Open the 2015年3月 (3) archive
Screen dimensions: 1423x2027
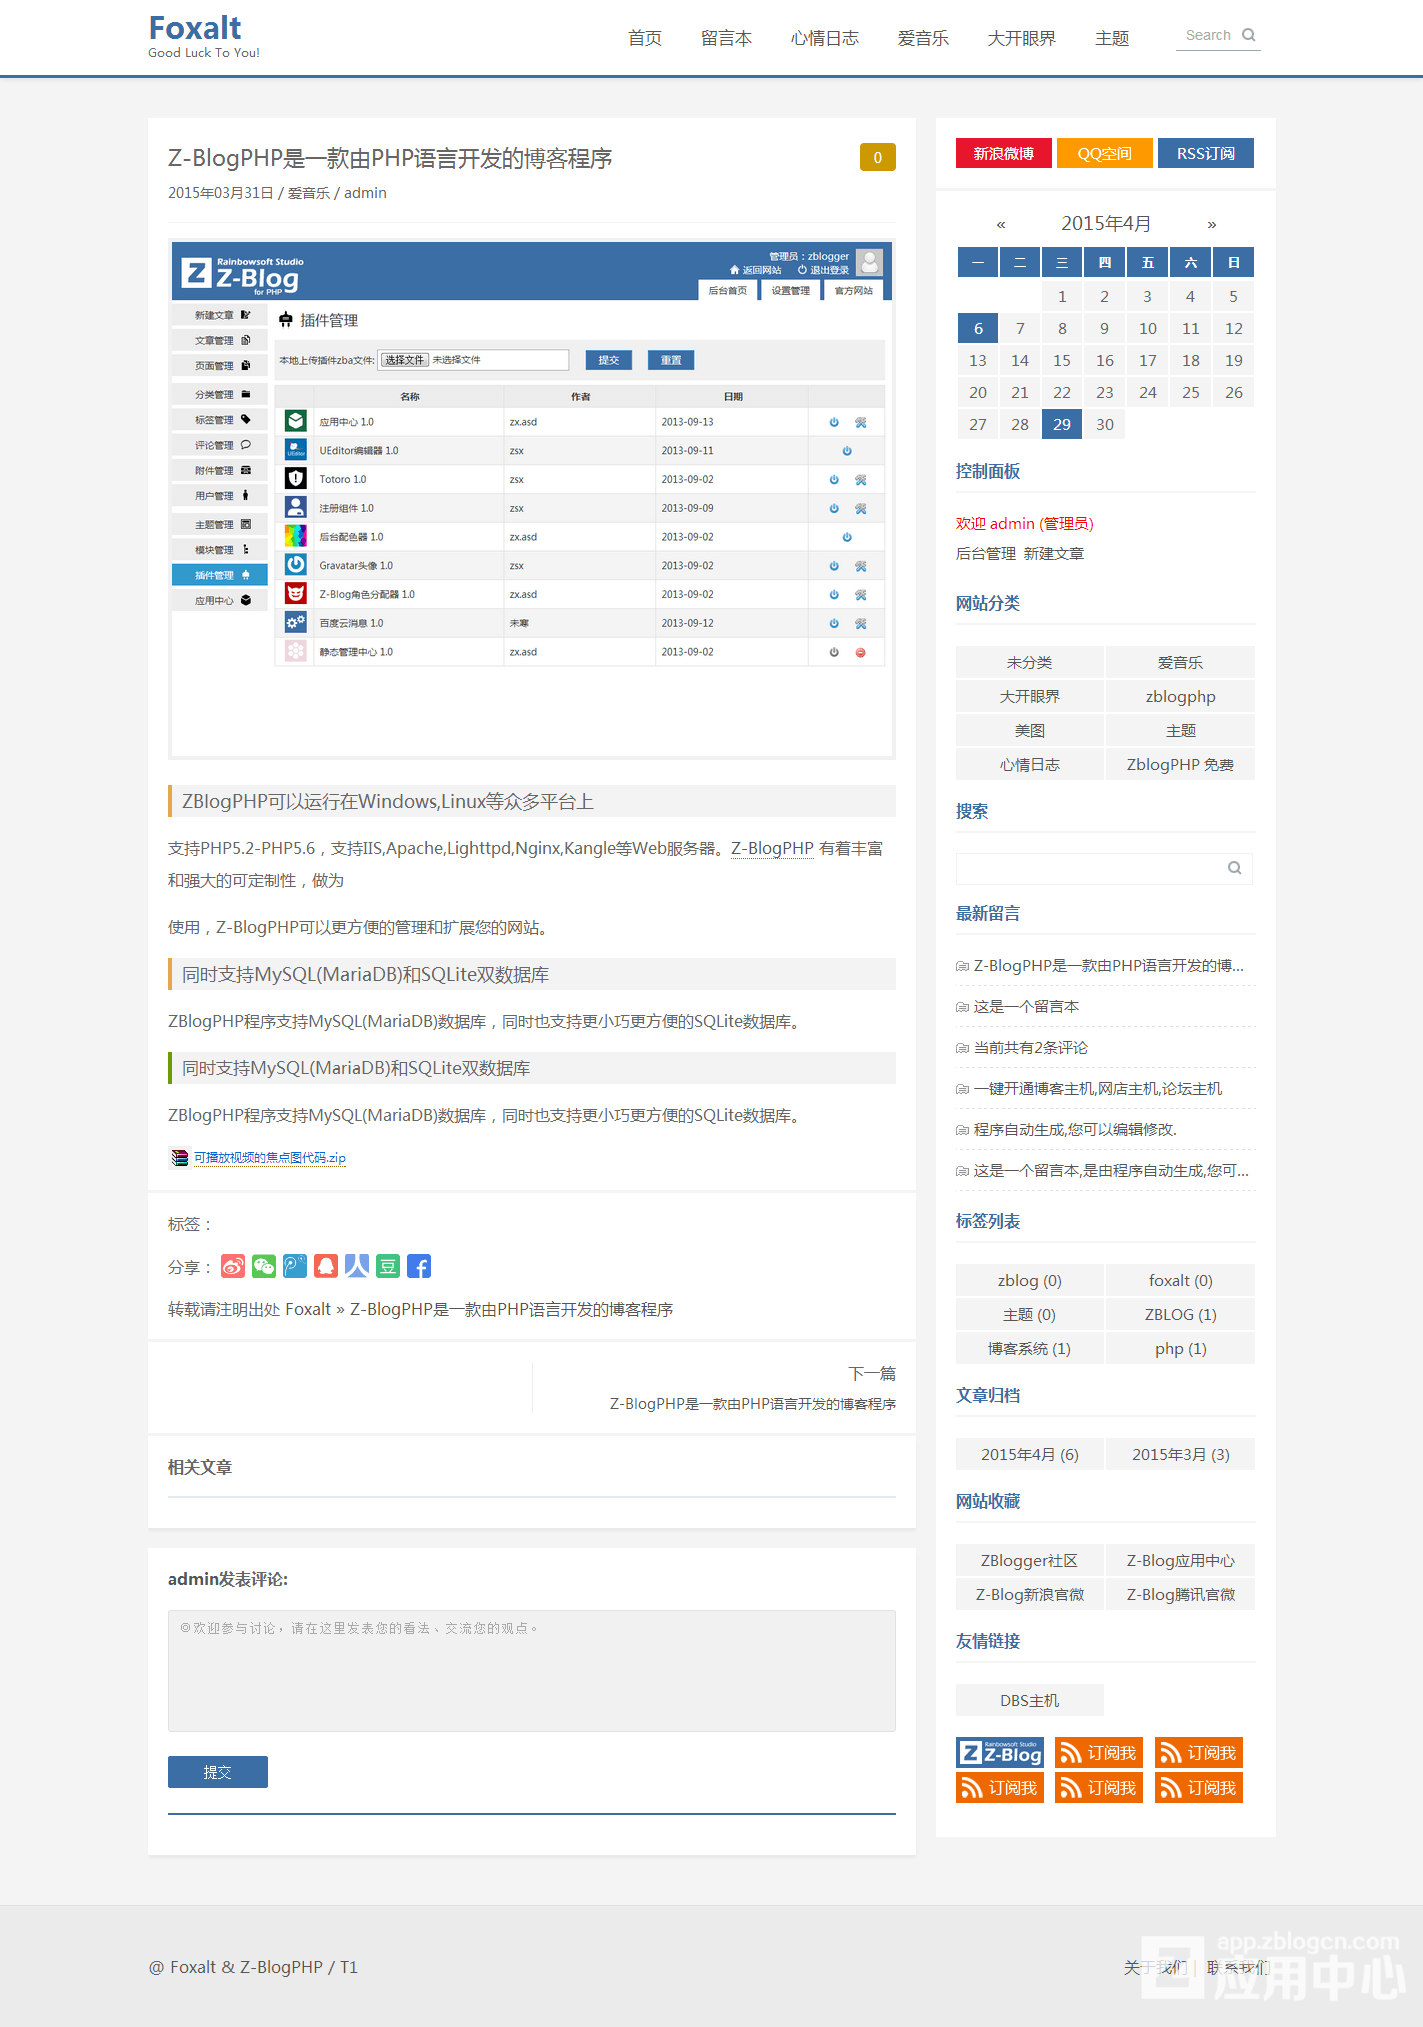point(1180,1454)
